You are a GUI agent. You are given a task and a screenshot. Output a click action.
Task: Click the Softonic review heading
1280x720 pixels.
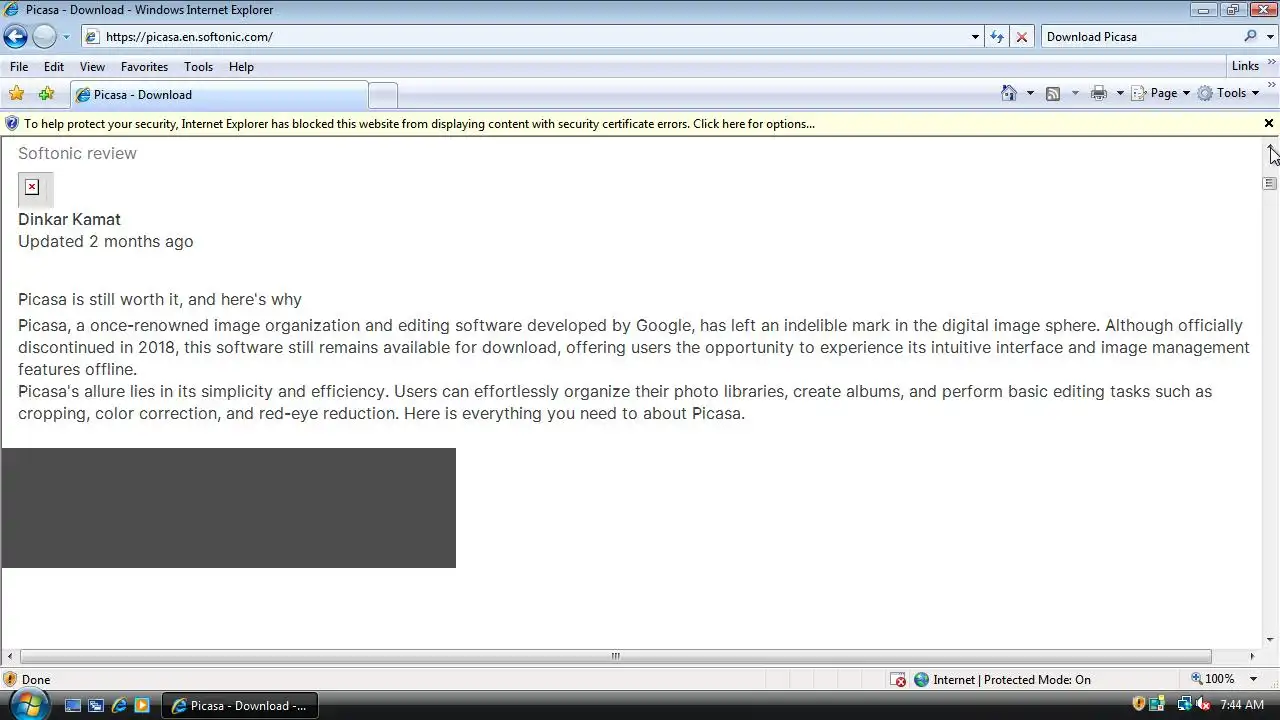click(77, 153)
